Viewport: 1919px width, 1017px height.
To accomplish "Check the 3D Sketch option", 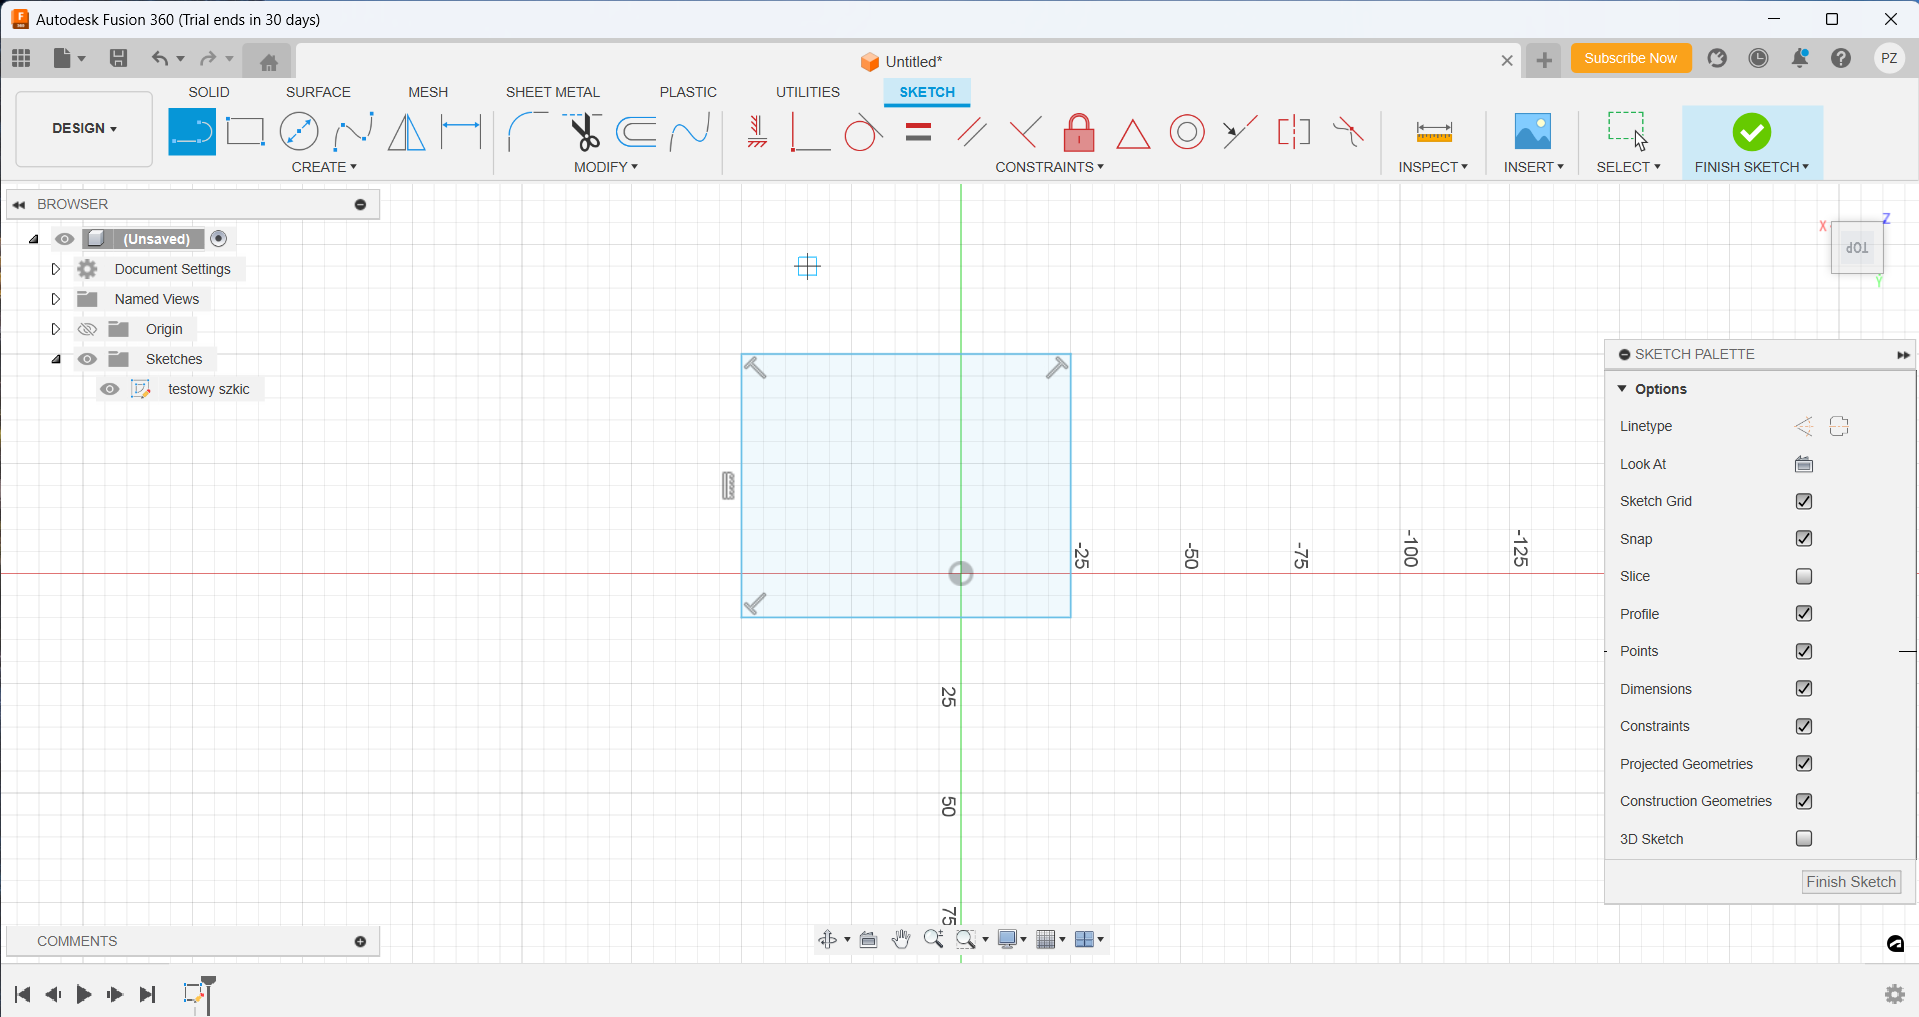I will pos(1804,839).
